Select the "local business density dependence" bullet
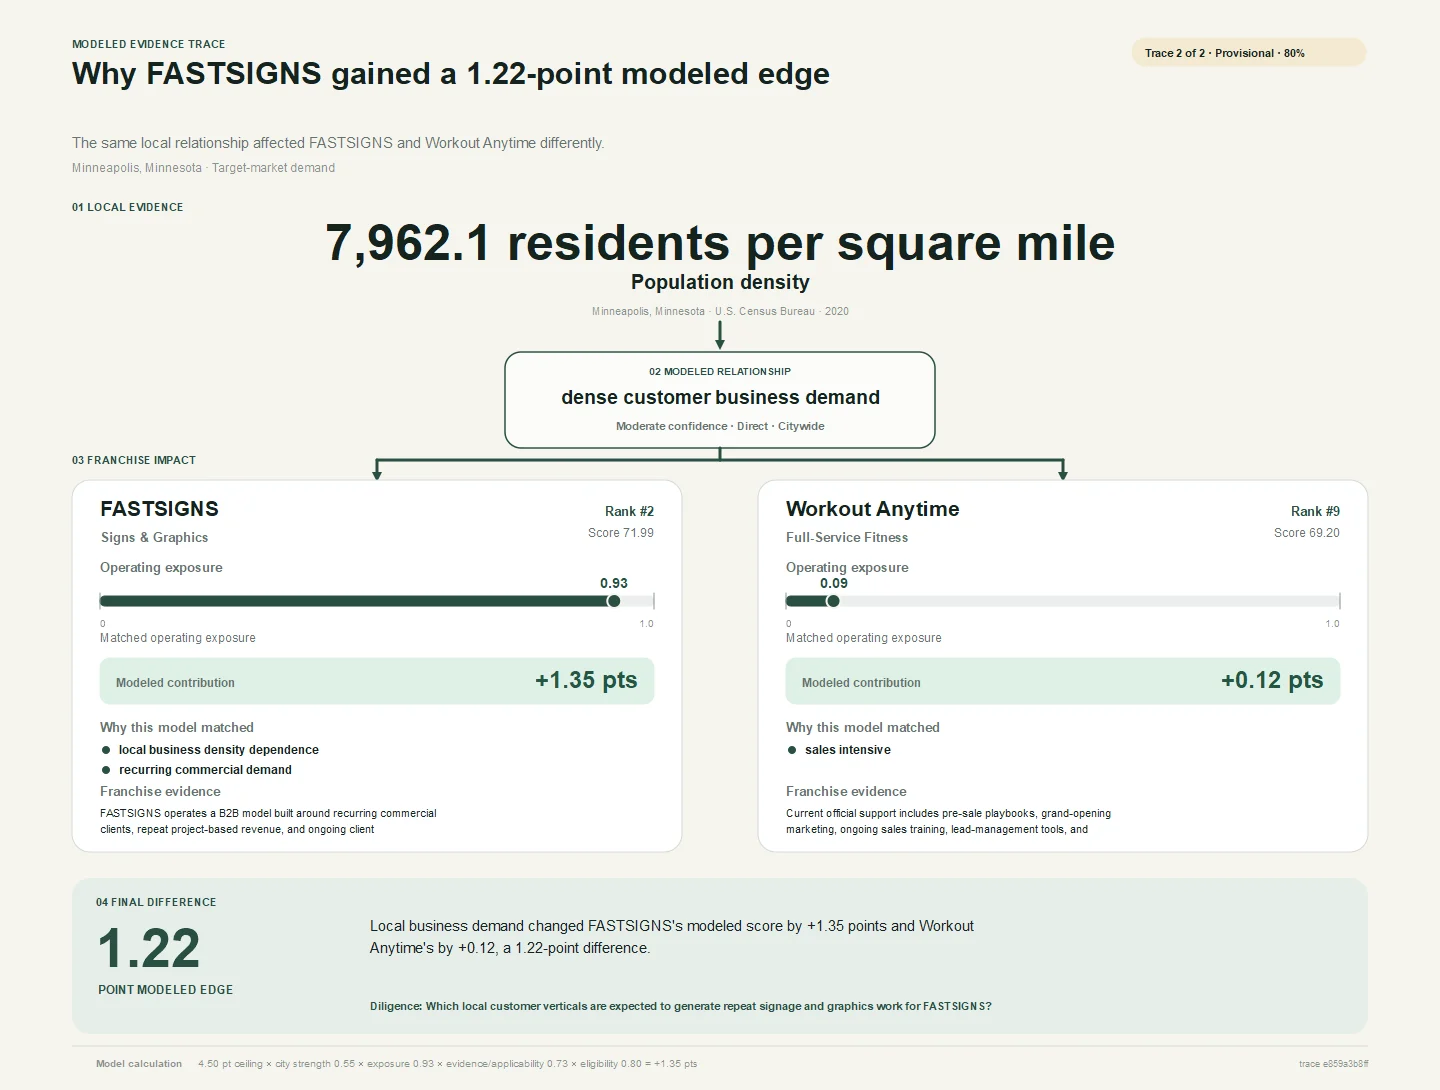This screenshot has height=1090, width=1440. [219, 750]
